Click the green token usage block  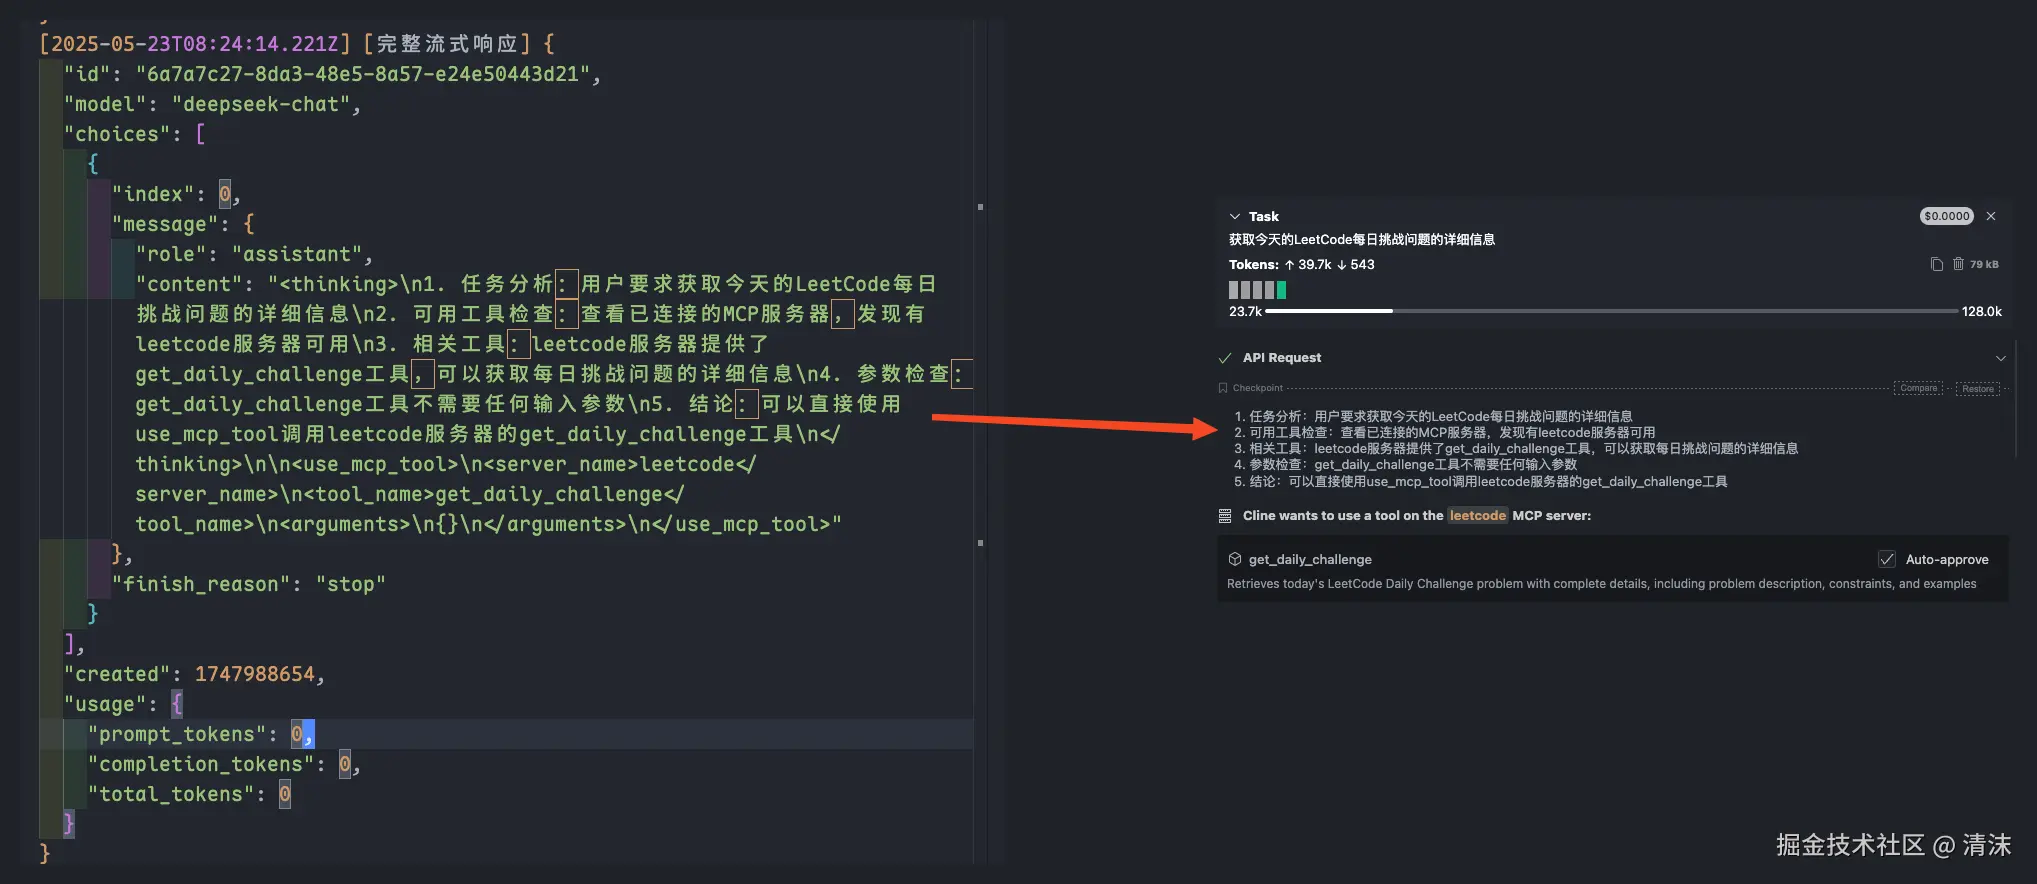[1281, 290]
